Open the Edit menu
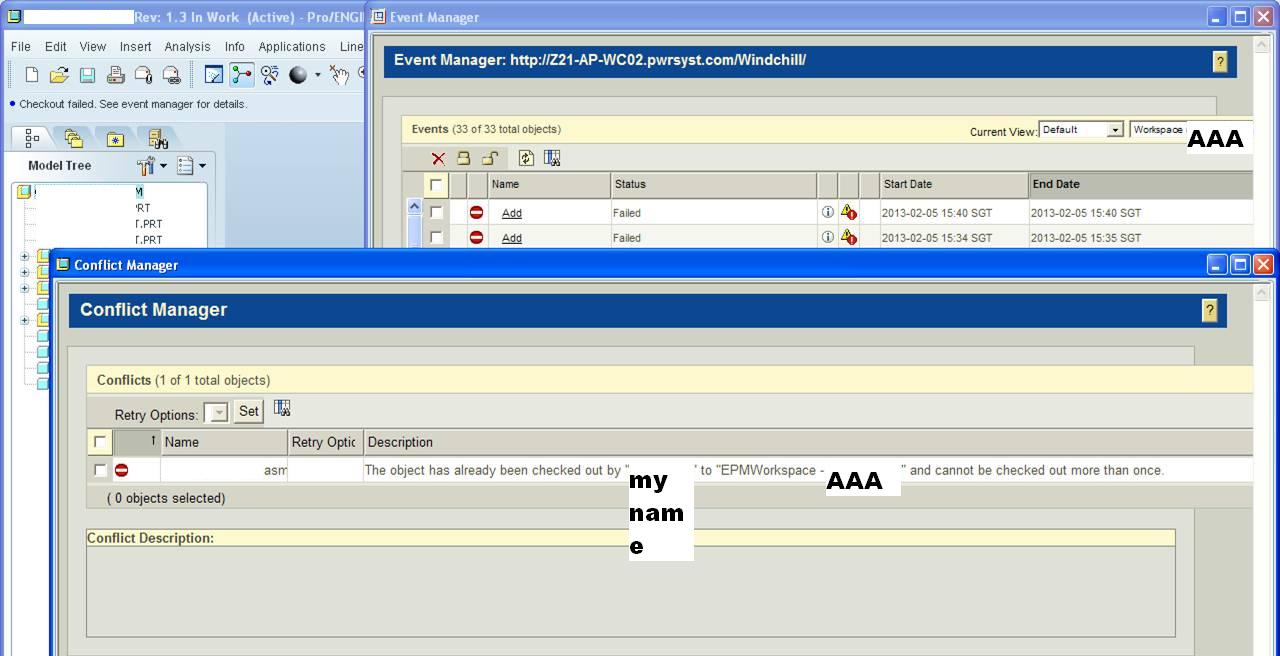 56,46
